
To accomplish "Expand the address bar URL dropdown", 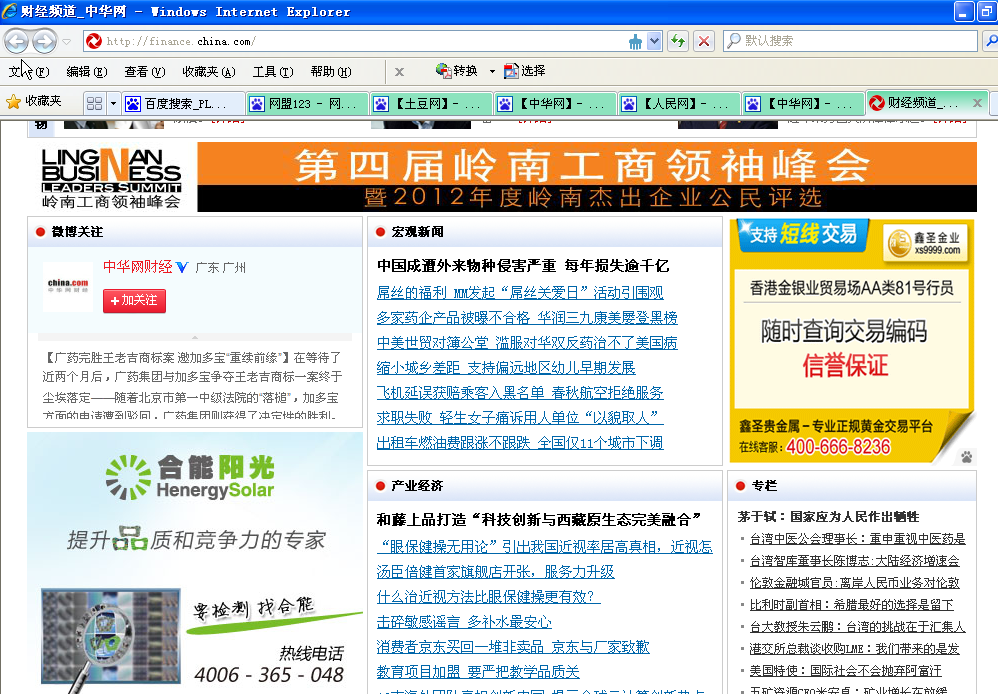I will pos(655,41).
